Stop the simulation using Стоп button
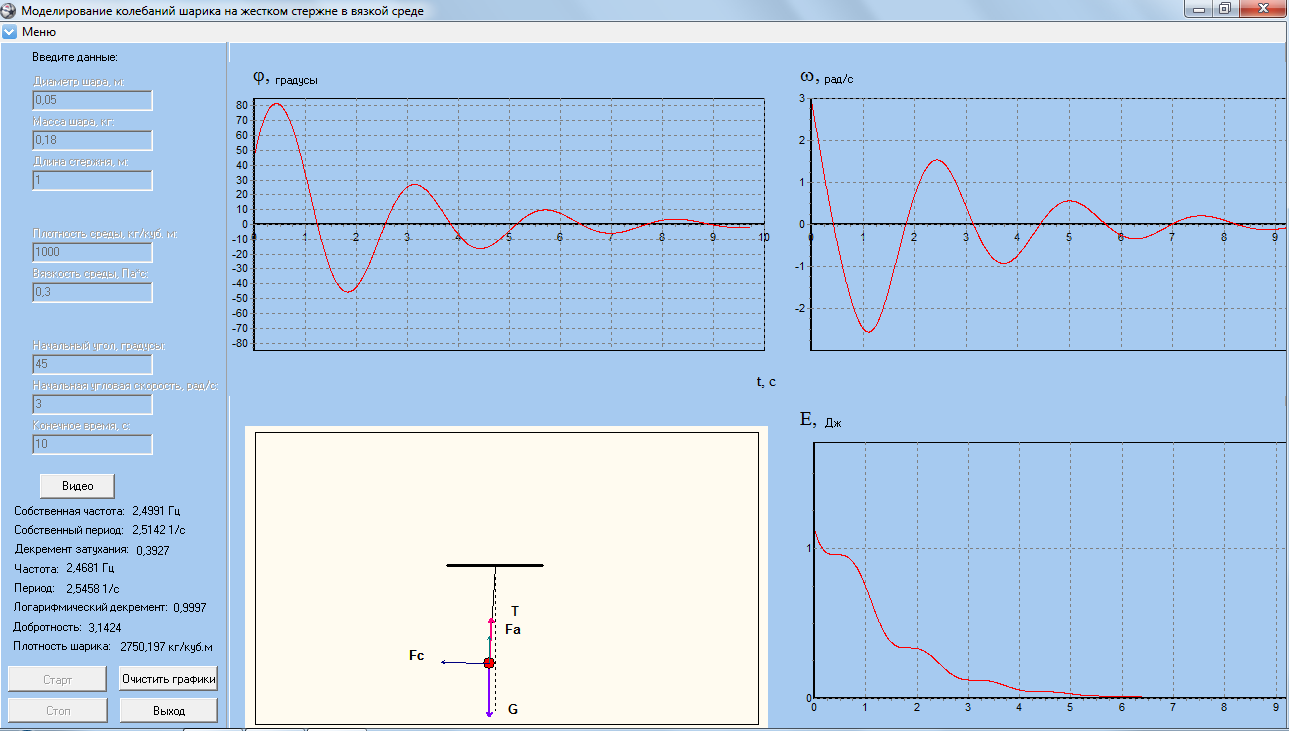Image resolution: width=1289 pixels, height=731 pixels. [x=57, y=711]
